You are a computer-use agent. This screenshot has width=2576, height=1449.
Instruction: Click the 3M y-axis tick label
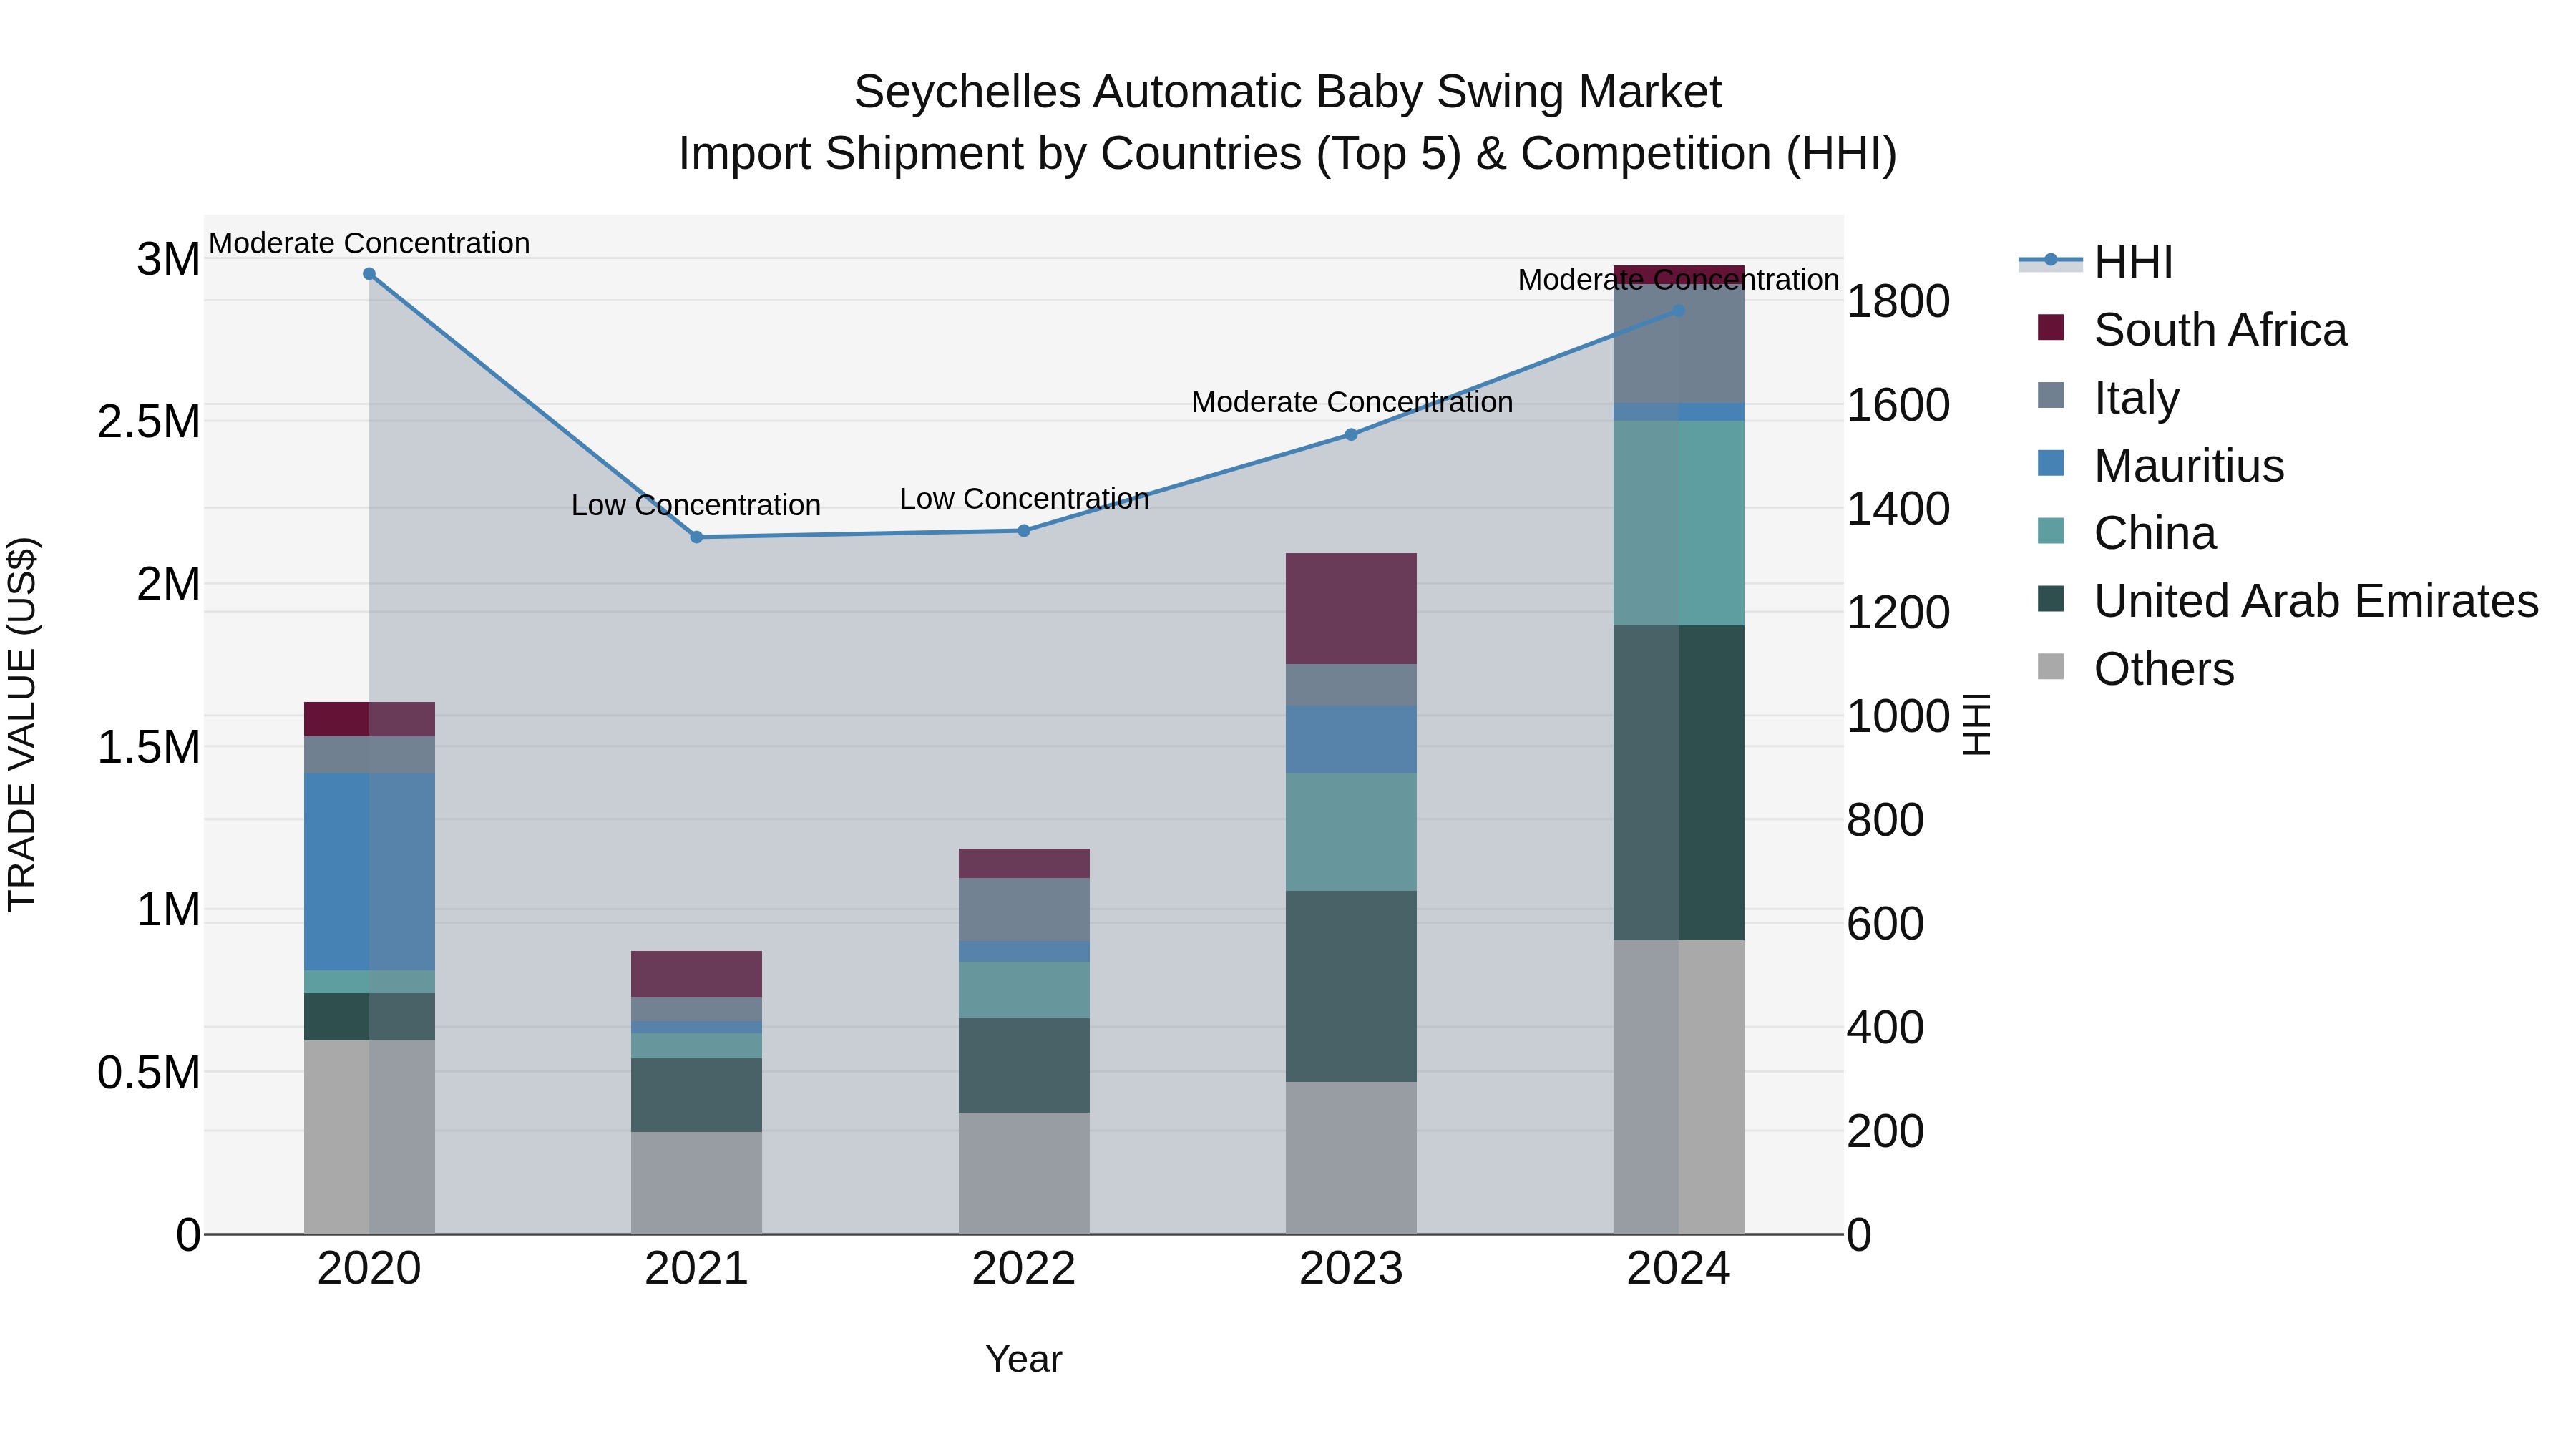coord(168,259)
